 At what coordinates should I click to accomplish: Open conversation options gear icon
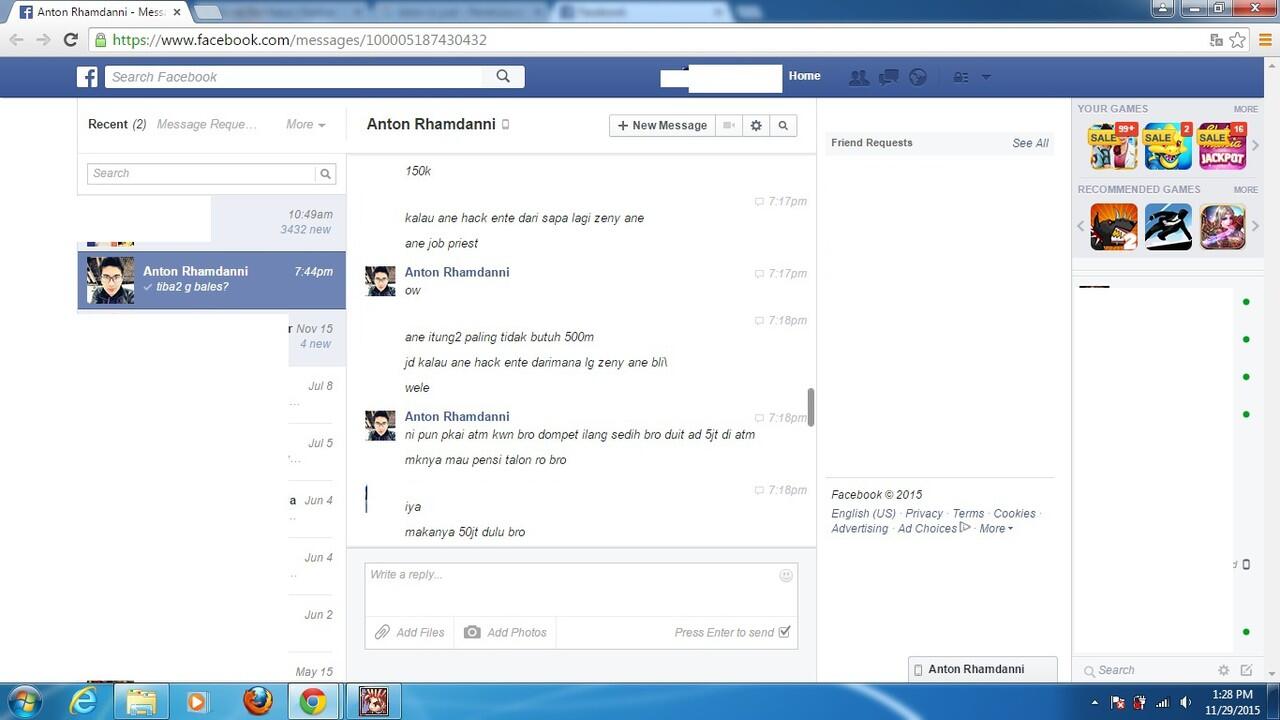point(756,125)
